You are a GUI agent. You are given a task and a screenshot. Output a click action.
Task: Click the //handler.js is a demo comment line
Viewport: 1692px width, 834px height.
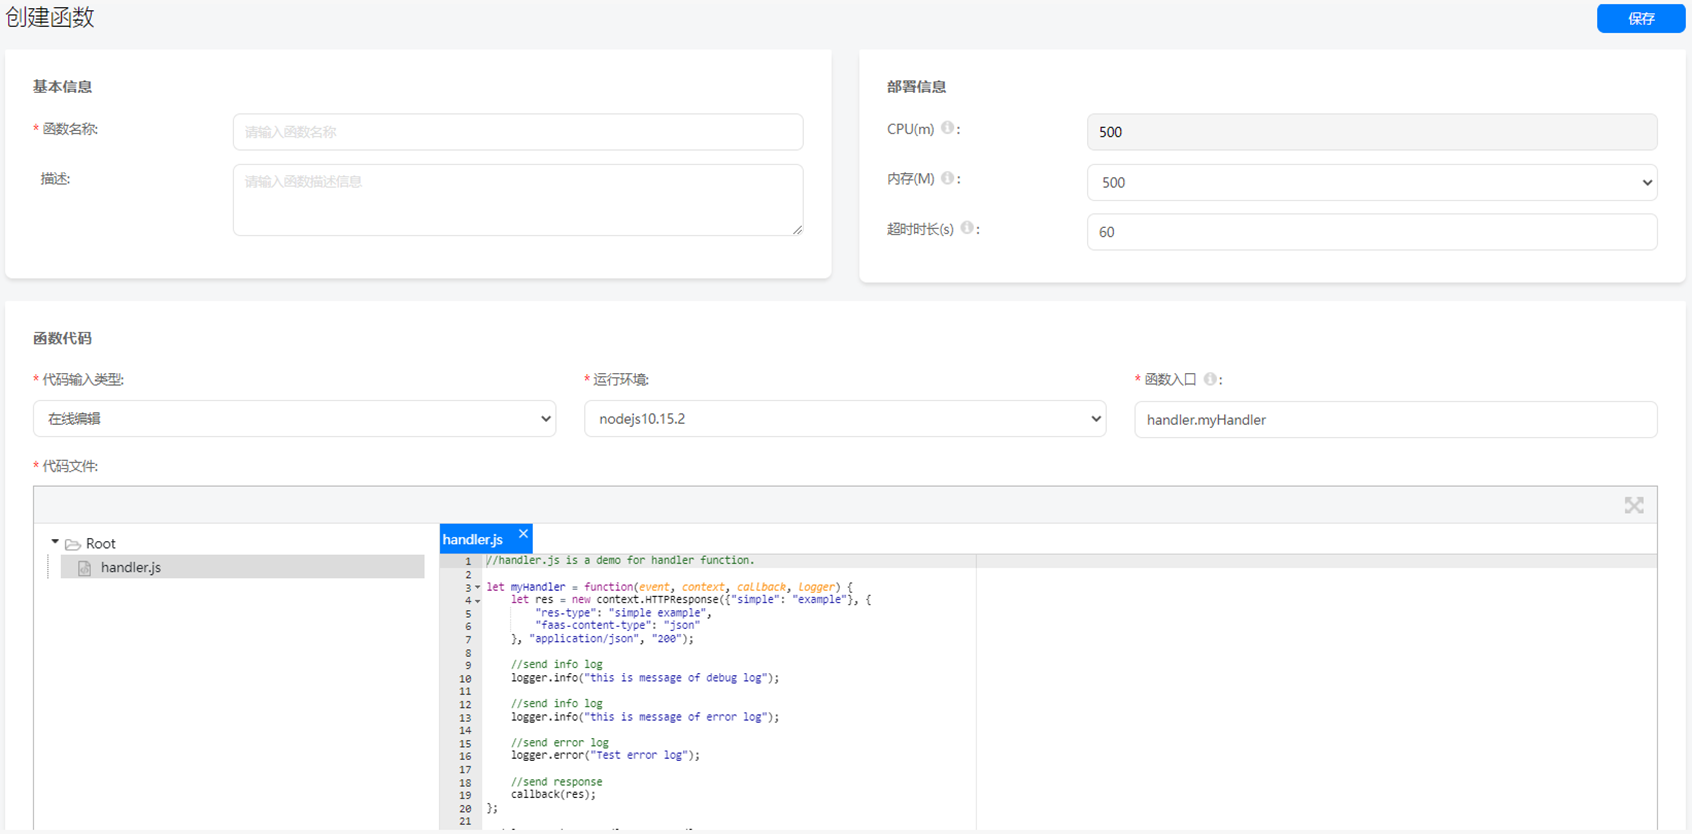[620, 561]
